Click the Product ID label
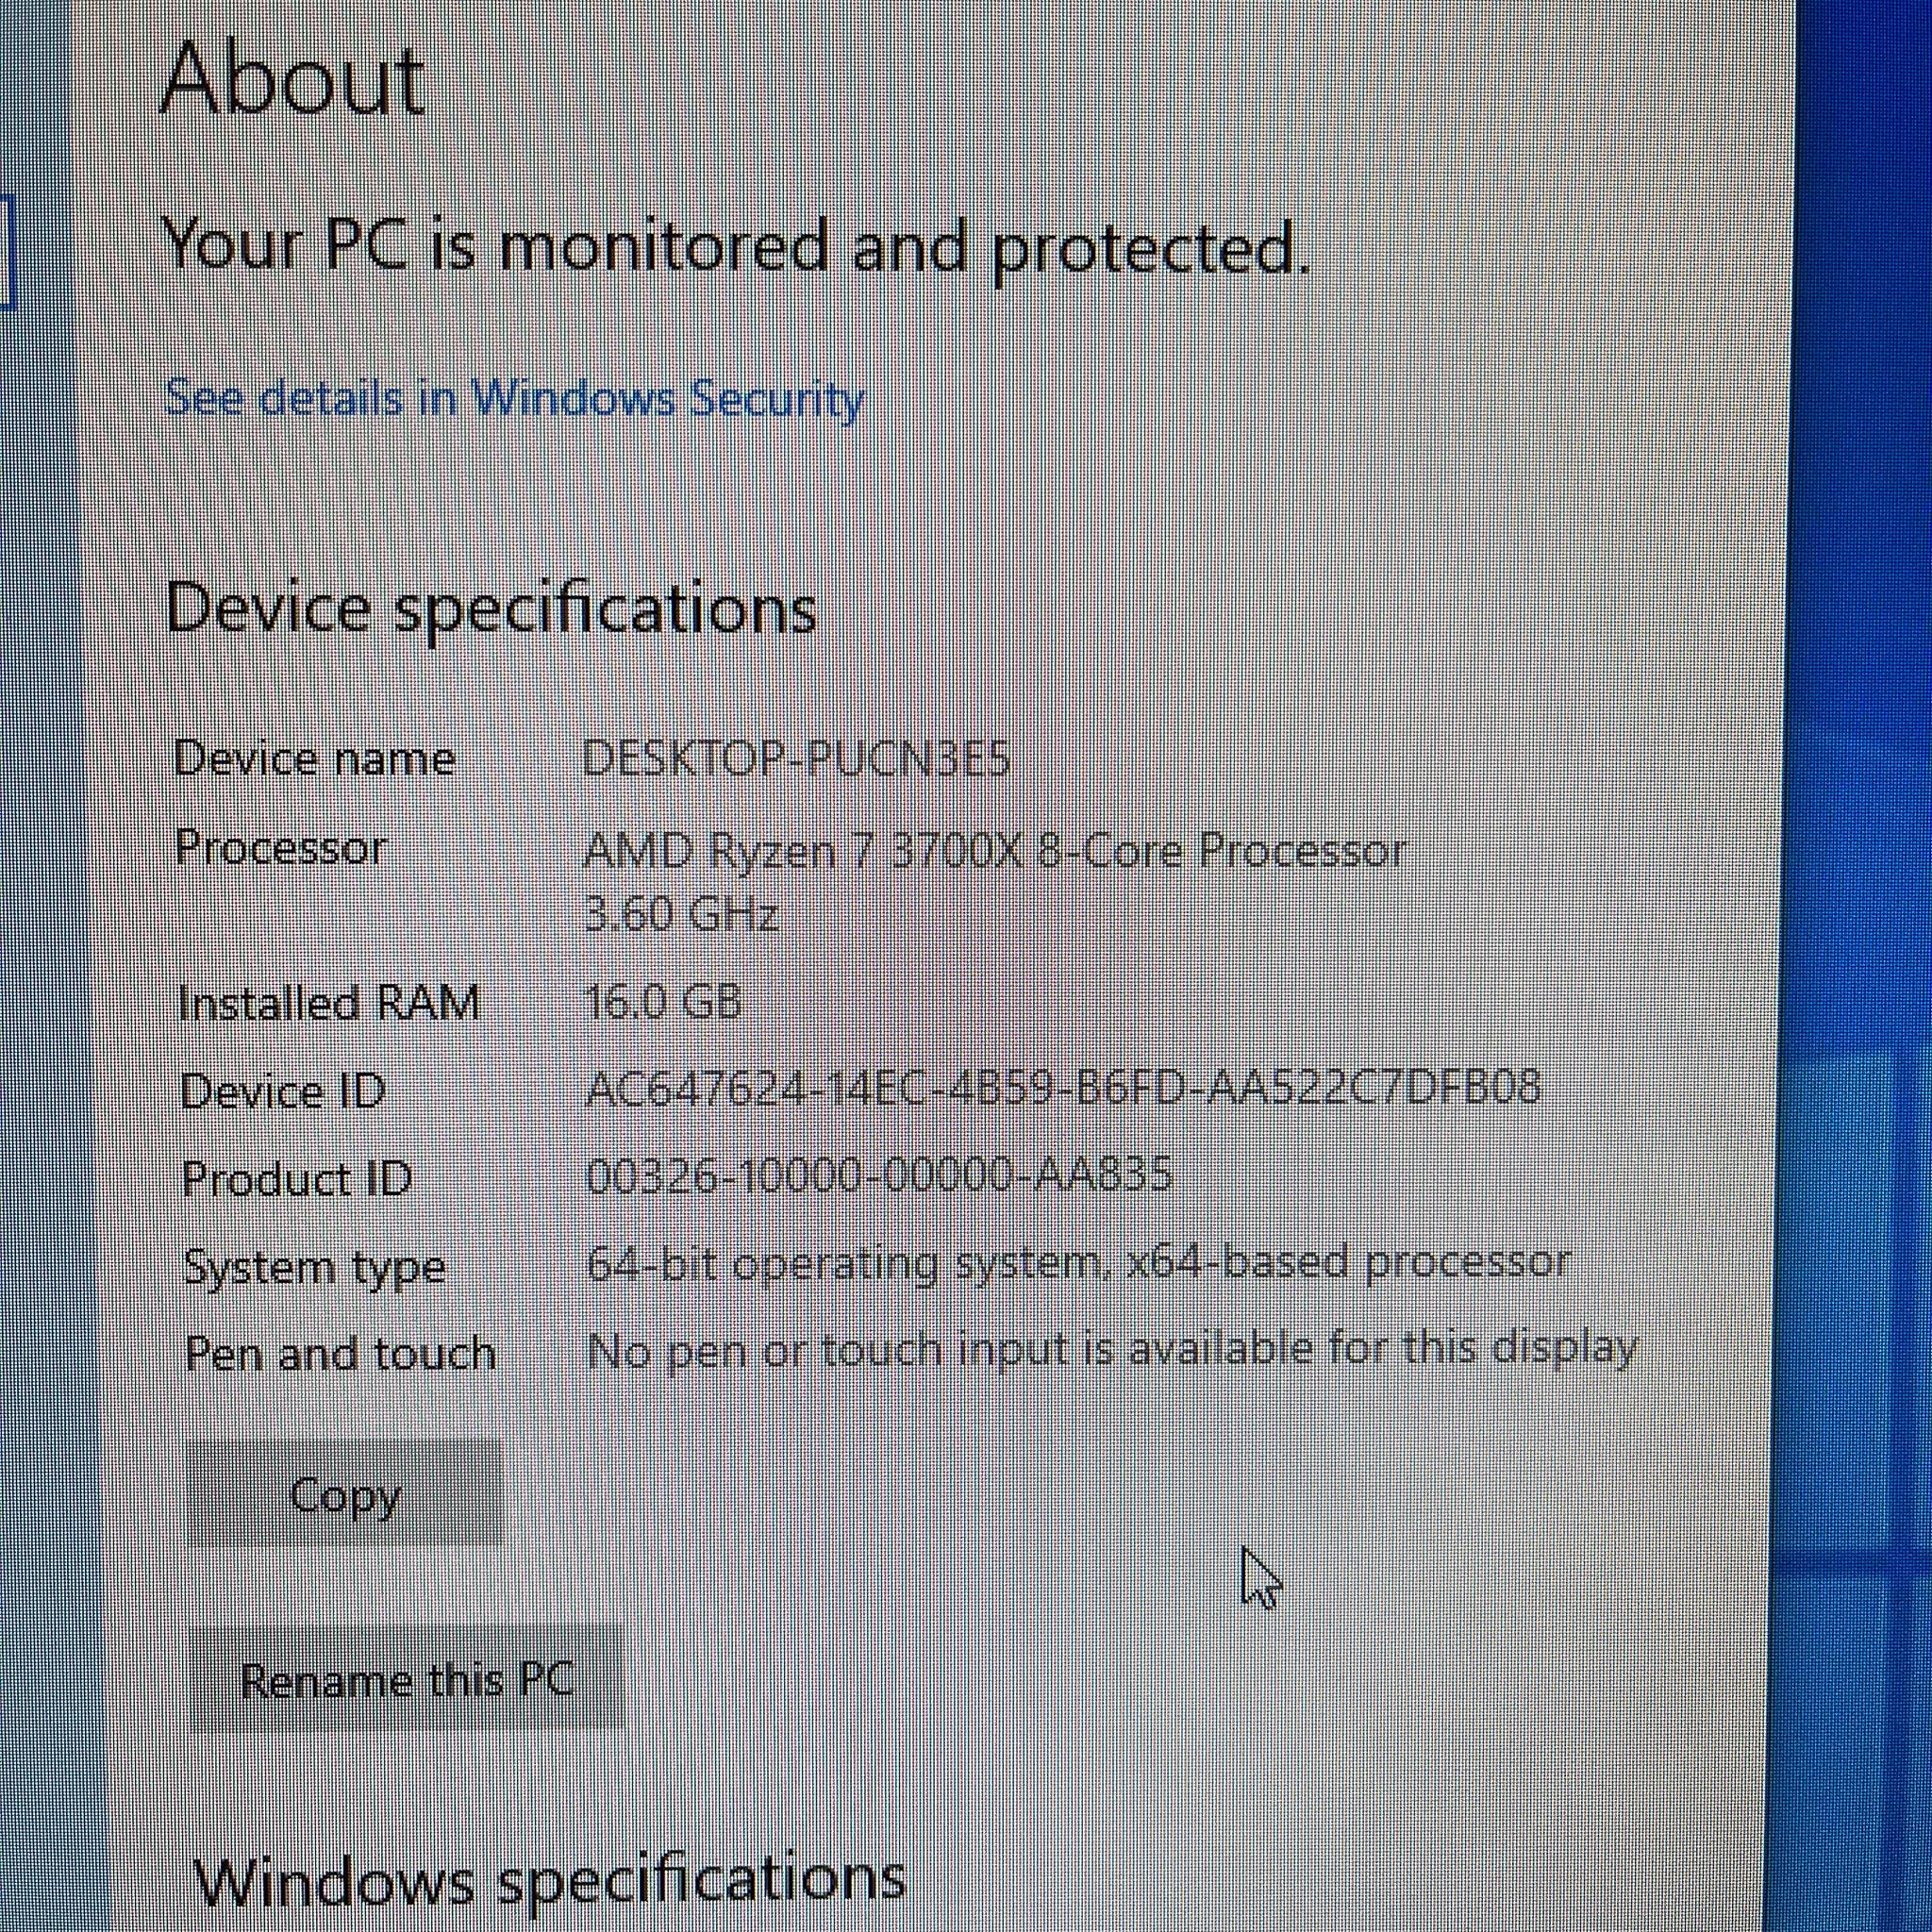The width and height of the screenshot is (1932, 1932). (297, 1179)
